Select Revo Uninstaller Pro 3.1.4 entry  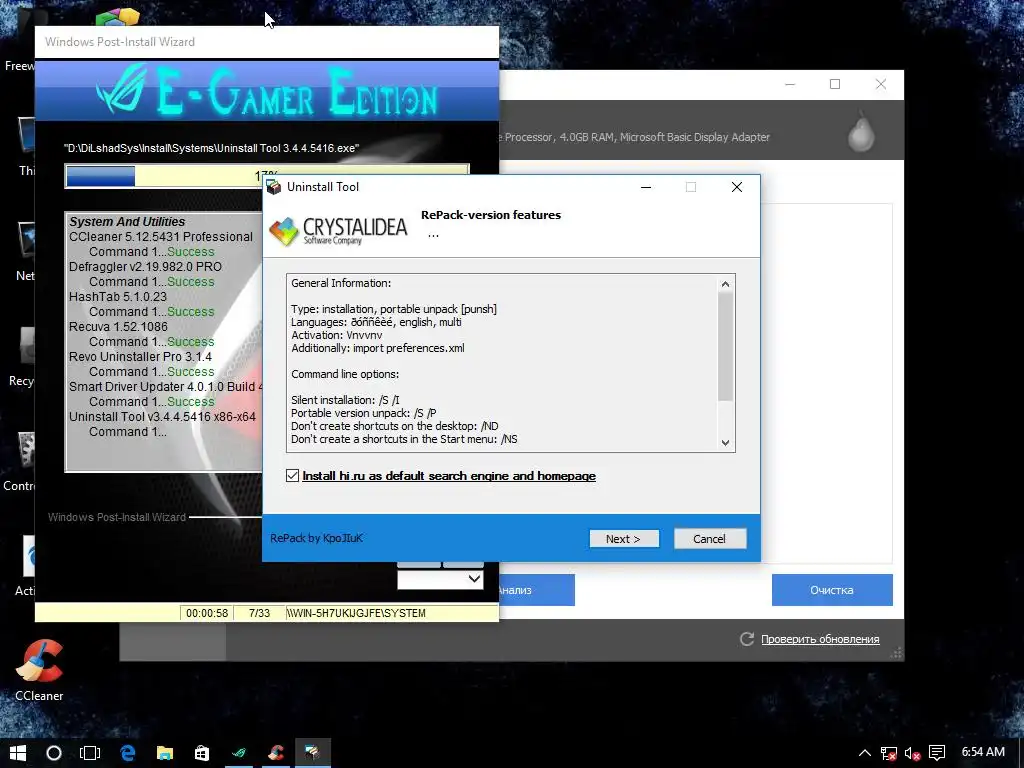pyautogui.click(x=140, y=357)
